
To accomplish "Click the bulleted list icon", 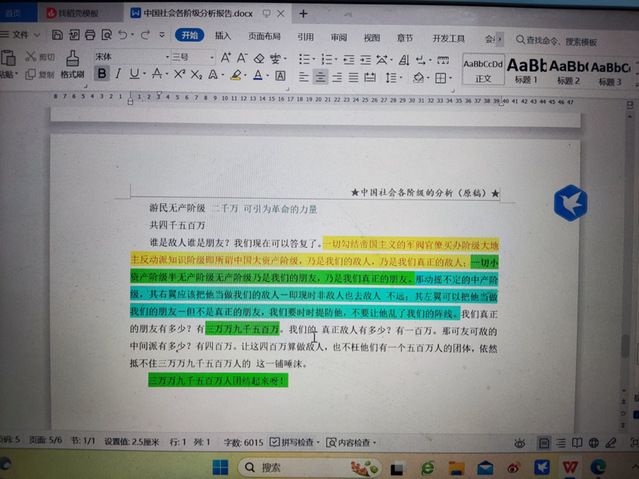I will point(305,57).
